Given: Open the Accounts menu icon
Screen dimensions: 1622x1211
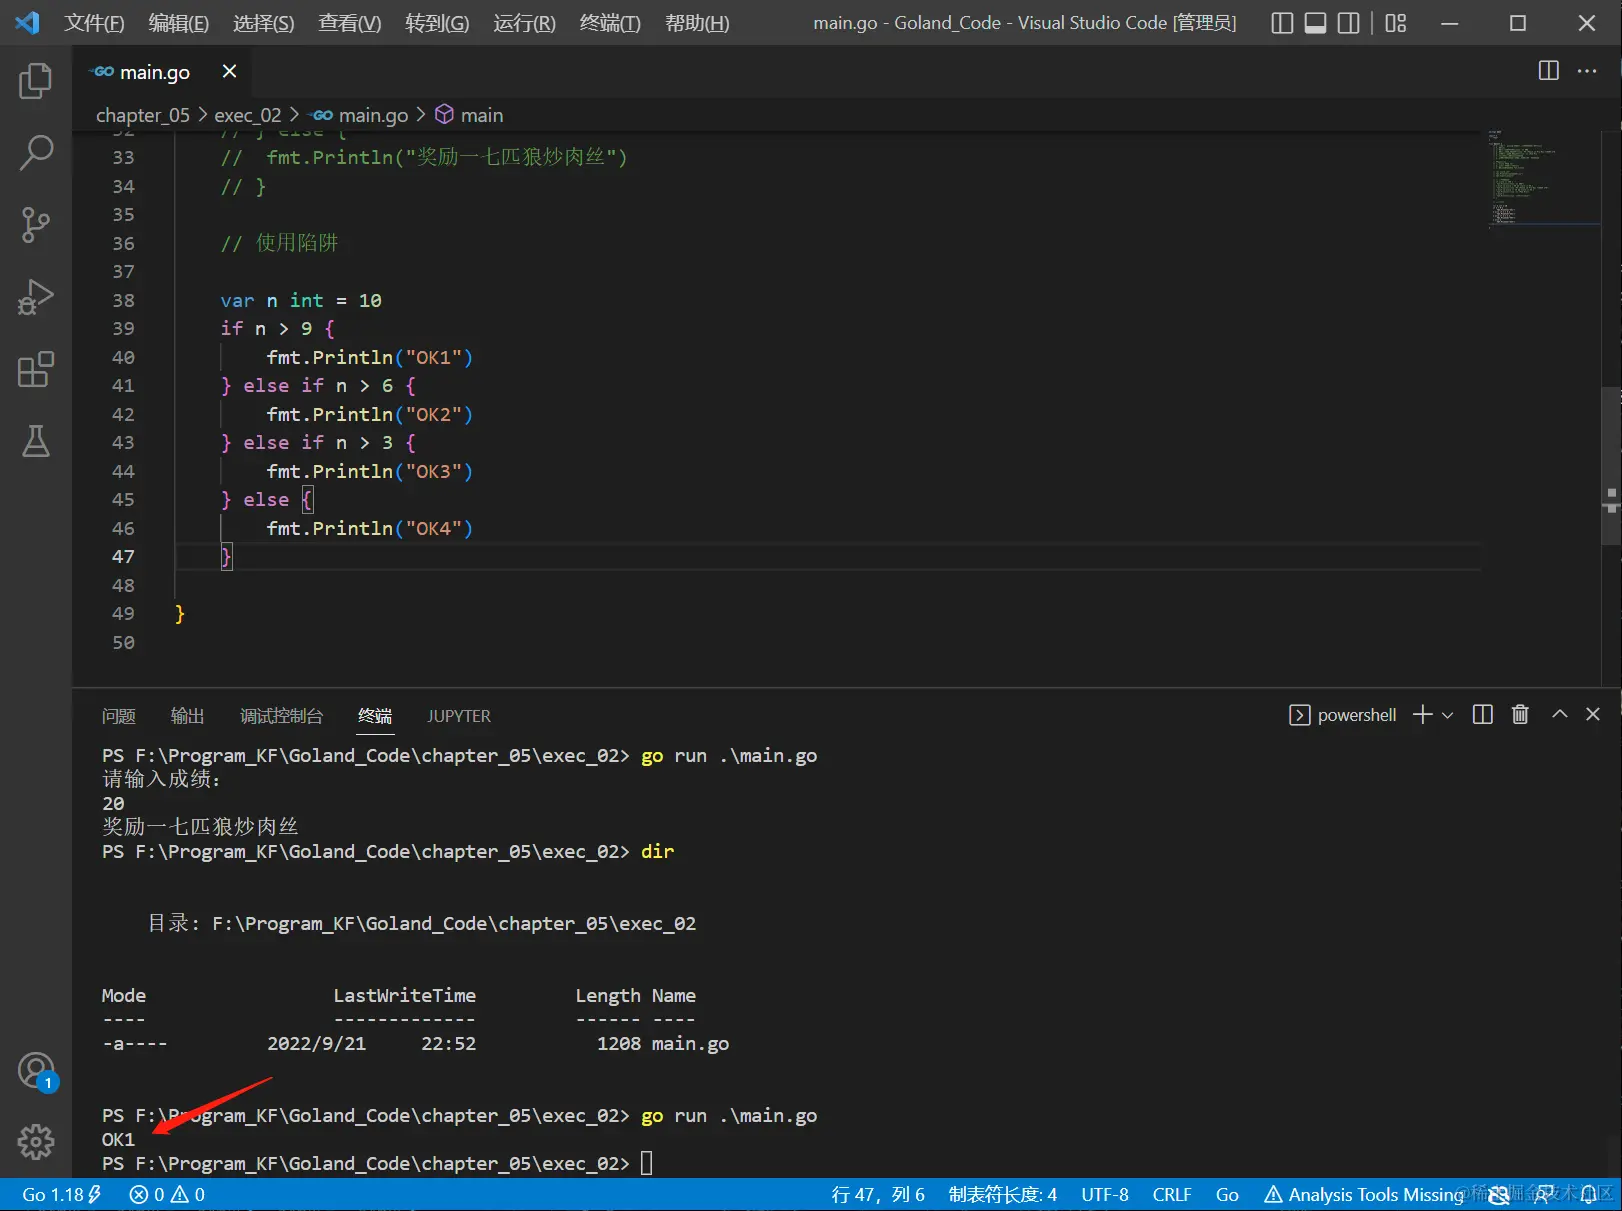Looking at the screenshot, I should 36,1071.
